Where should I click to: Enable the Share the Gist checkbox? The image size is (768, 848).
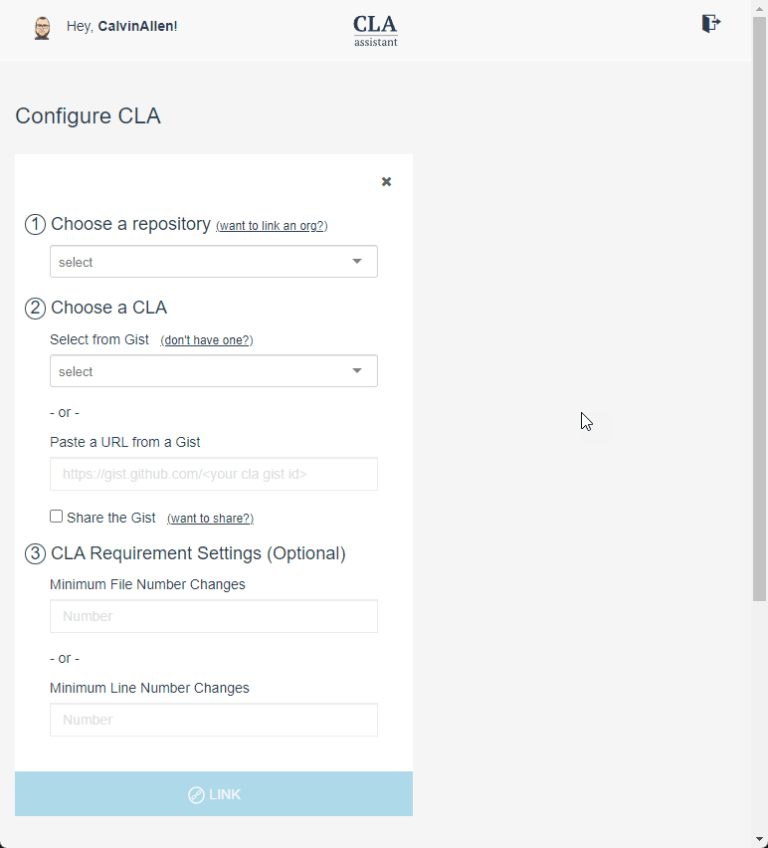click(x=56, y=517)
